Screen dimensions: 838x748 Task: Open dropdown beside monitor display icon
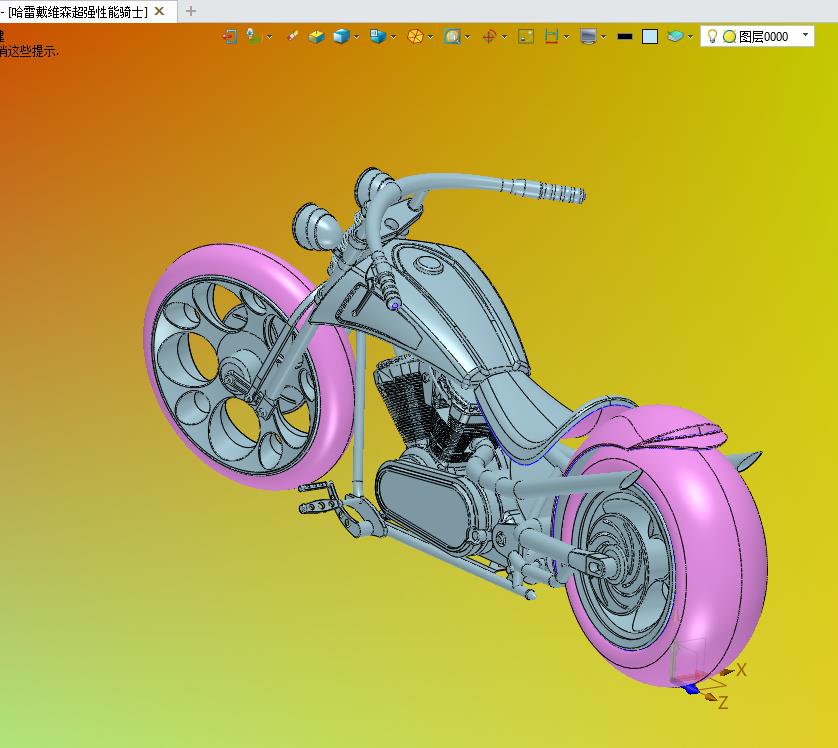[603, 37]
